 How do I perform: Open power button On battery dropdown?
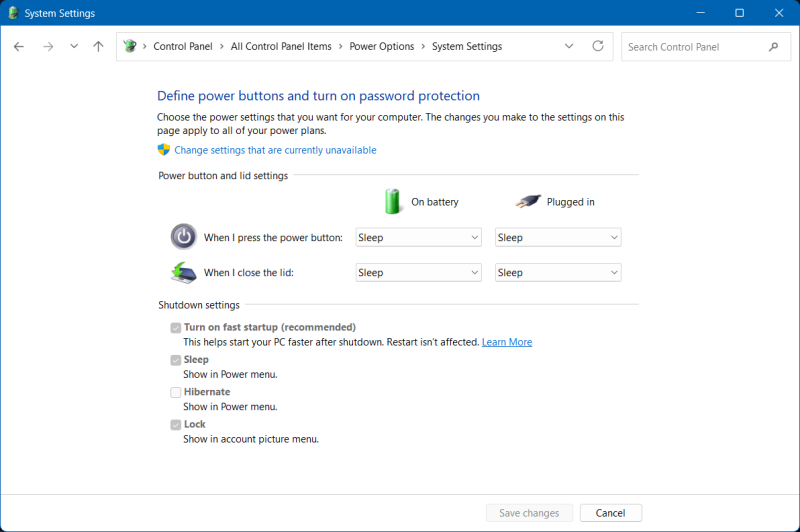418,238
